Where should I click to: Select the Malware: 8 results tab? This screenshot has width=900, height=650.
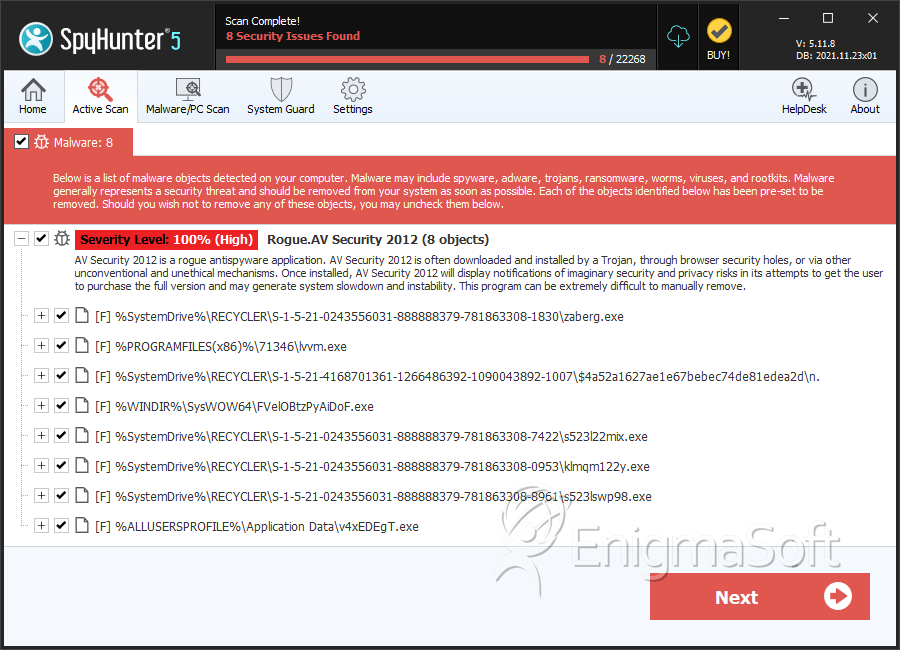pyautogui.click(x=68, y=142)
